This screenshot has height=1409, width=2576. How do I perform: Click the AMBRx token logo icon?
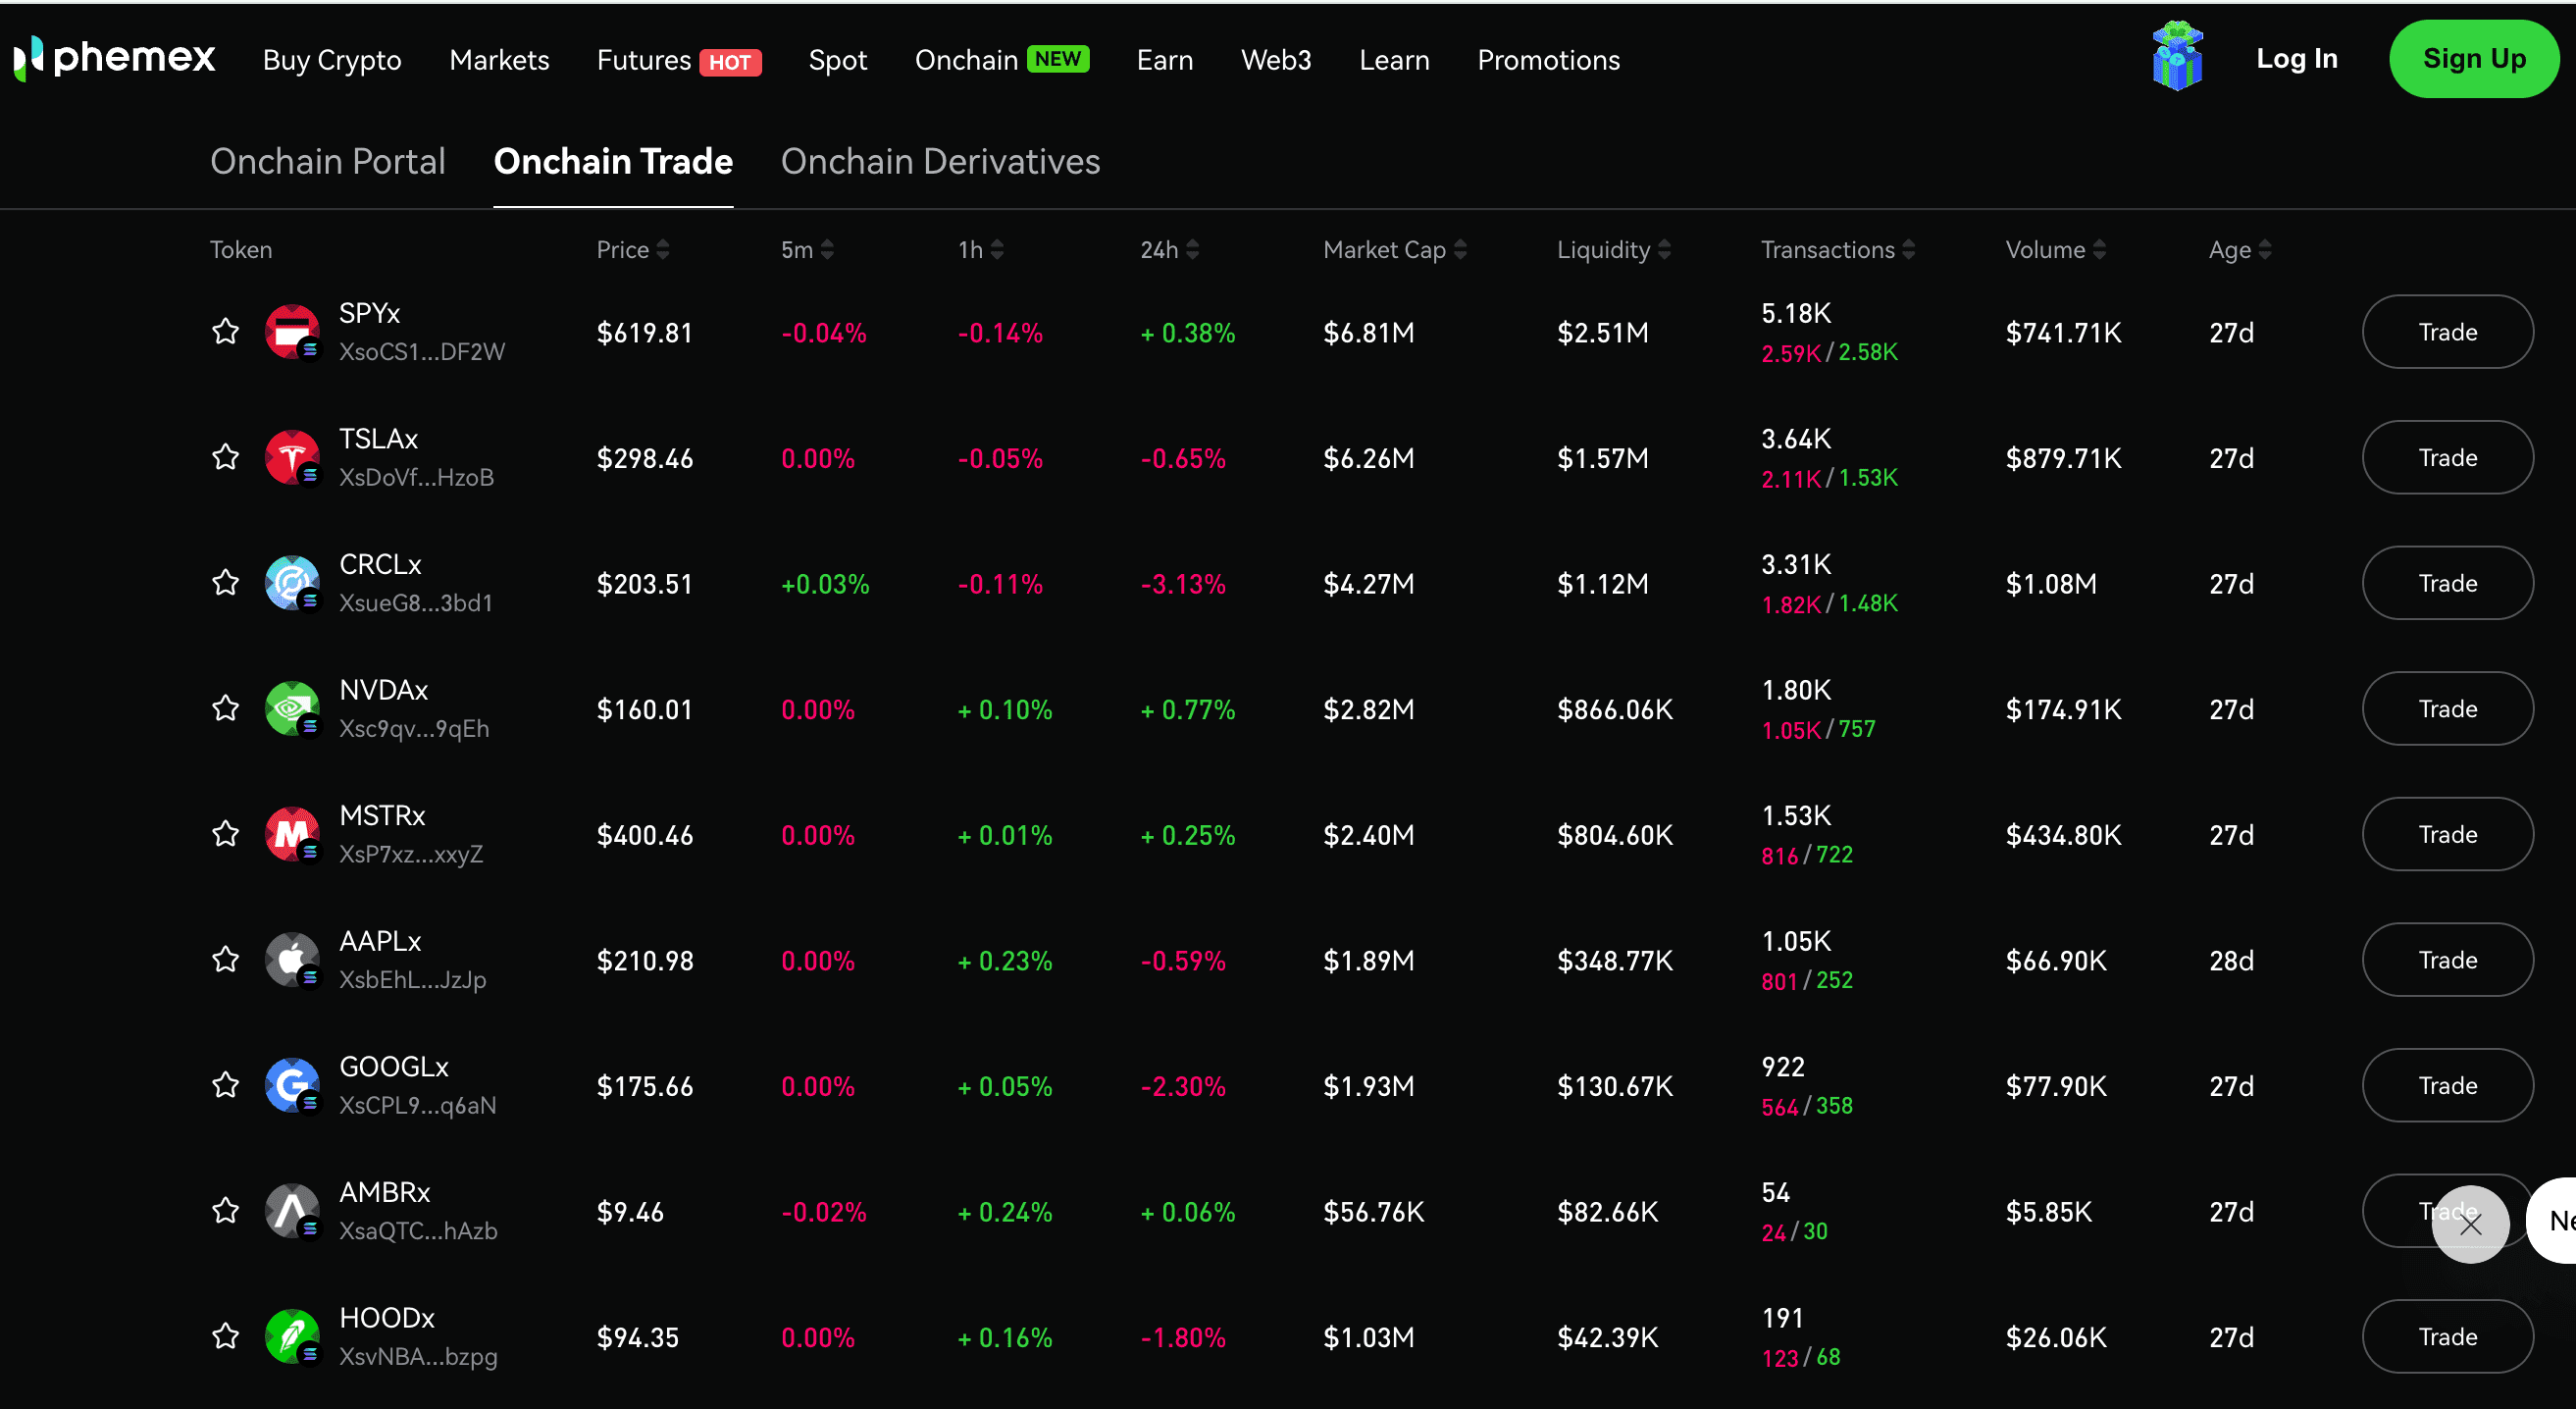(292, 1211)
